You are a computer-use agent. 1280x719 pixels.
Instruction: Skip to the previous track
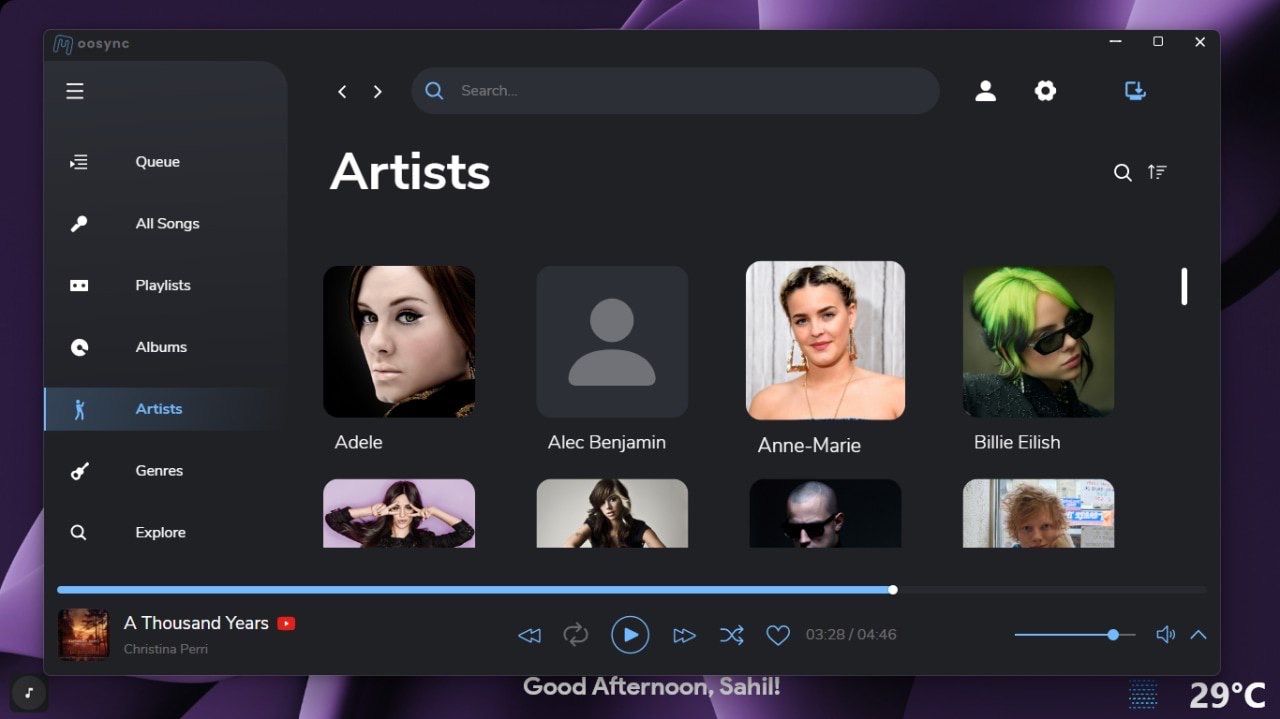(x=529, y=635)
